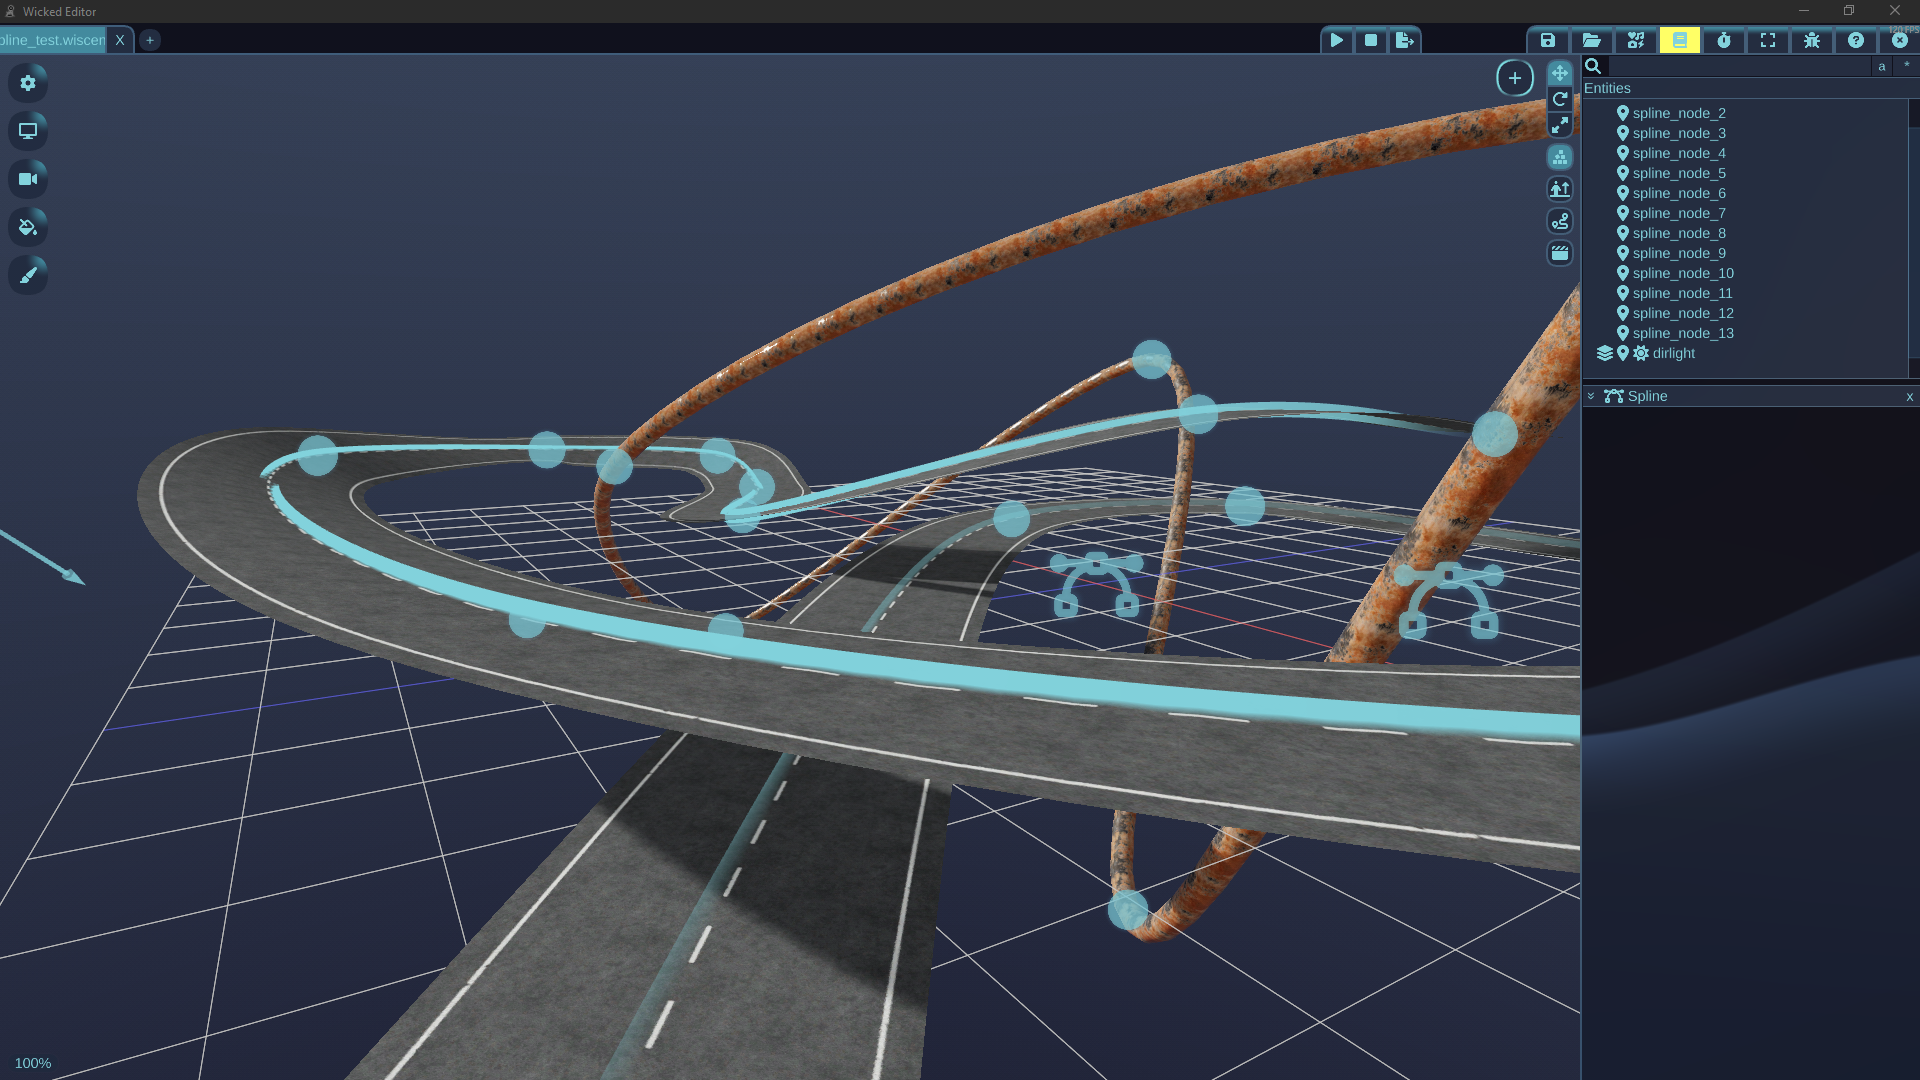Image resolution: width=1920 pixels, height=1080 pixels.
Task: Open the new entity plus button
Action: tap(1515, 78)
